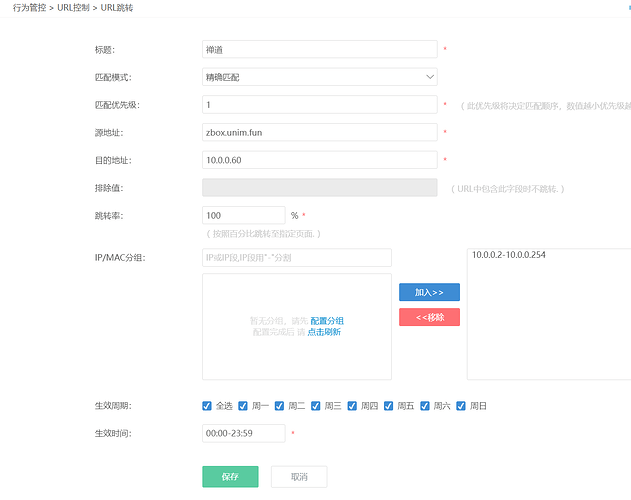Go to 行为管控 in the breadcrumb
631x500 pixels.
(29, 8)
